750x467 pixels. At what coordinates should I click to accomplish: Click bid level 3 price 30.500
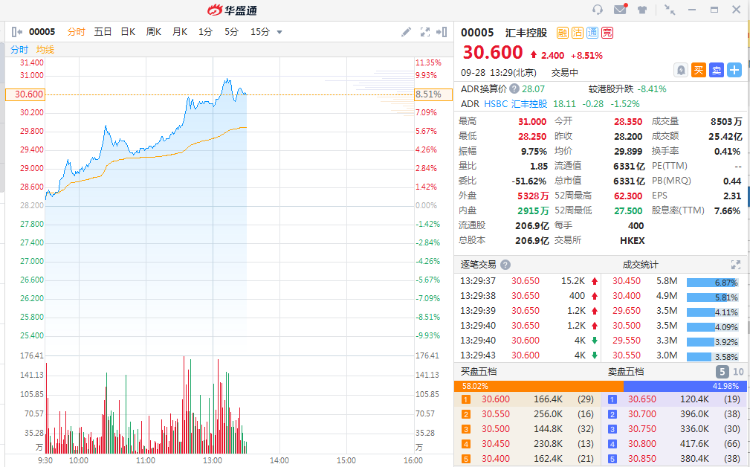tap(496, 429)
